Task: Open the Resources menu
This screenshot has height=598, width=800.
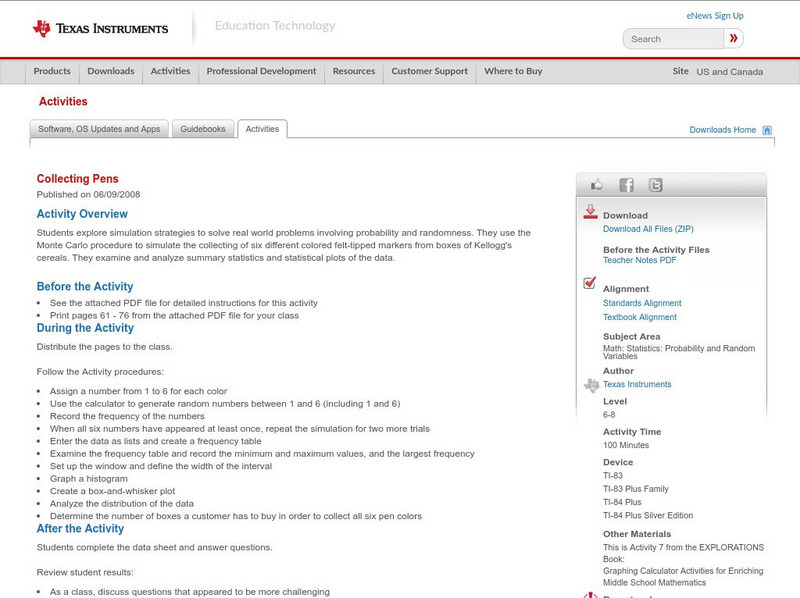Action: (354, 71)
